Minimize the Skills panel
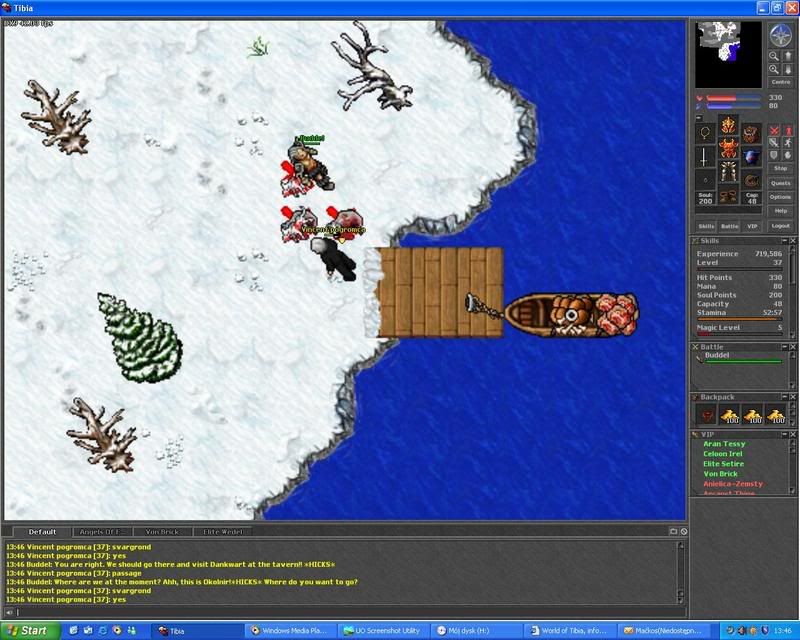 [785, 240]
